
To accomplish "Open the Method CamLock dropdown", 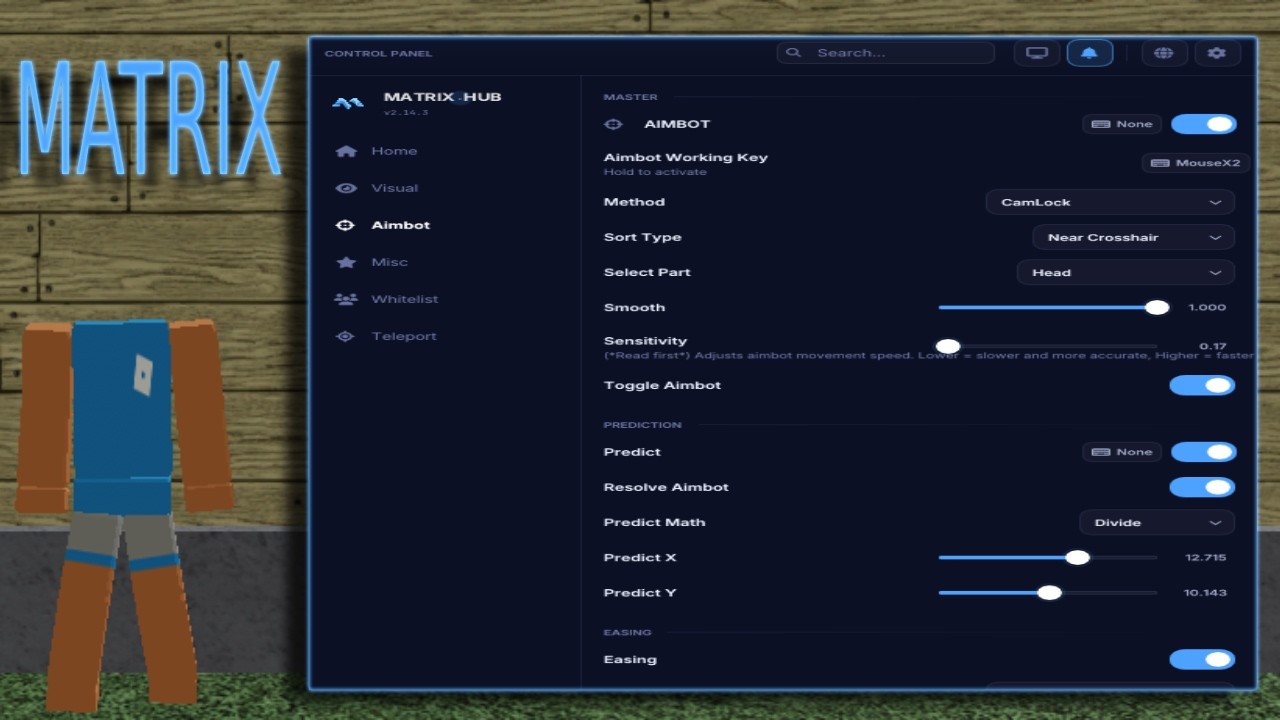I will click(x=1110, y=202).
